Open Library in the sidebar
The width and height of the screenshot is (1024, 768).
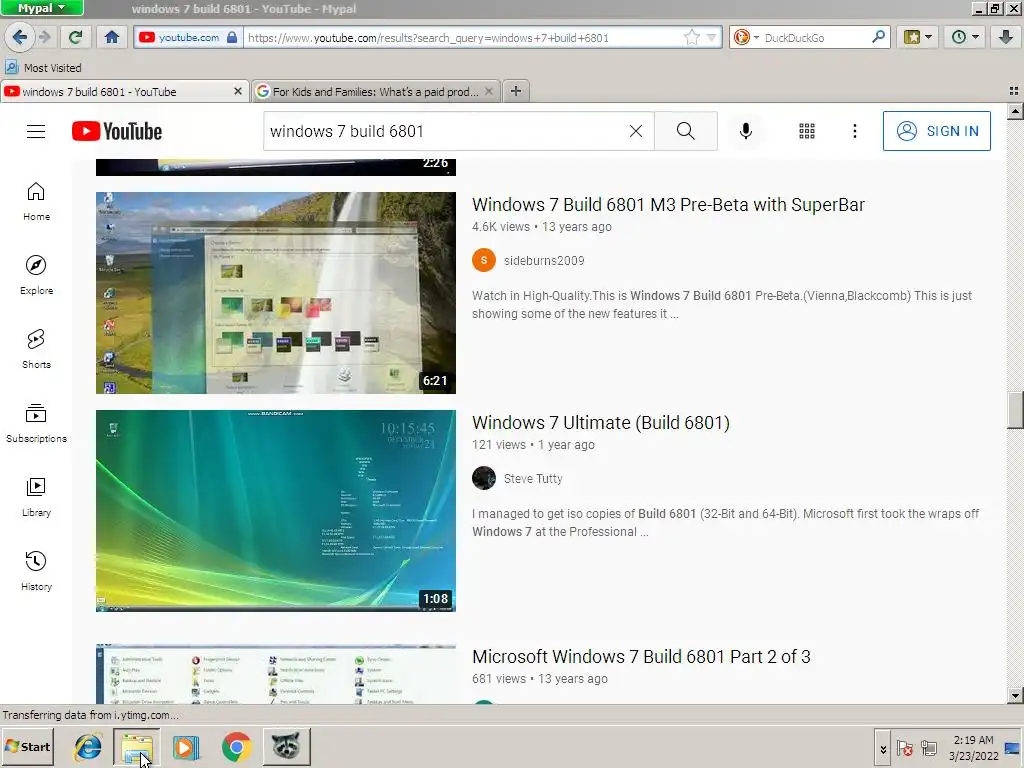coord(37,497)
